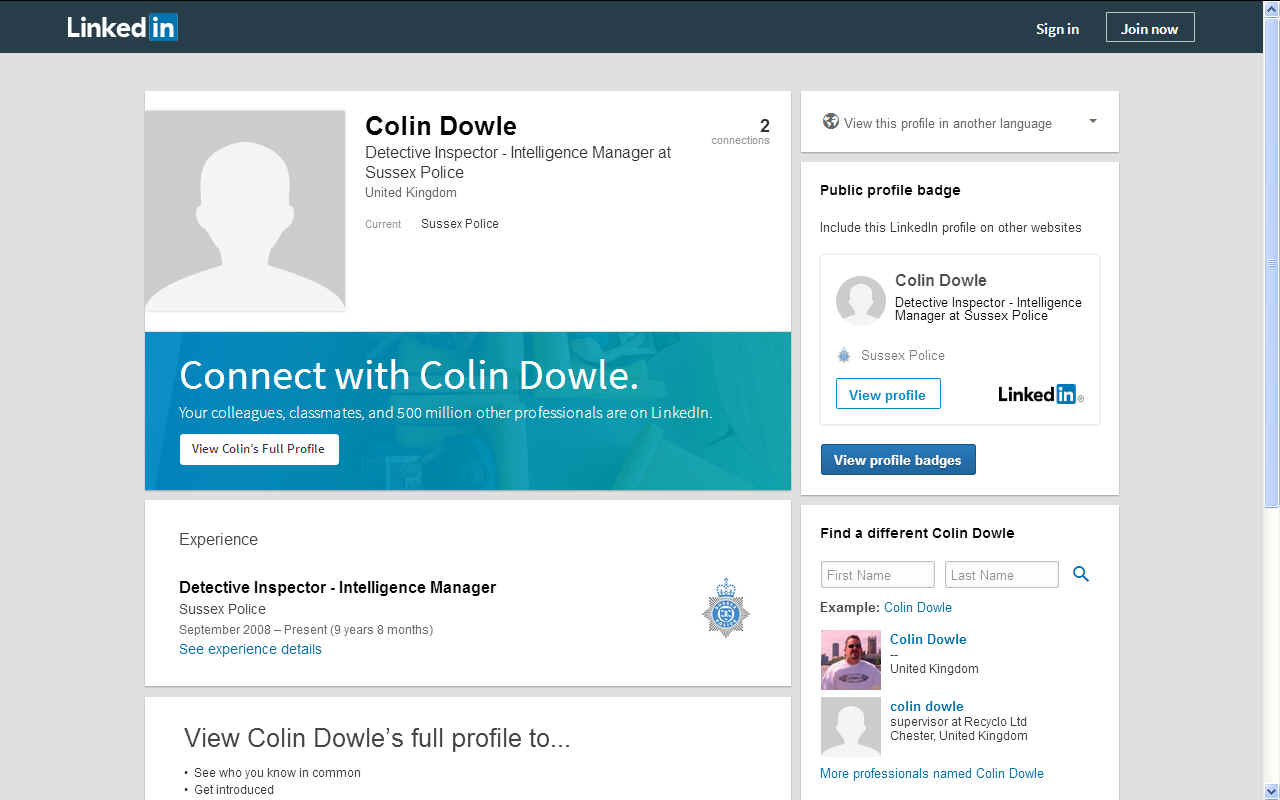Click Get introduced bullet text

click(234, 790)
